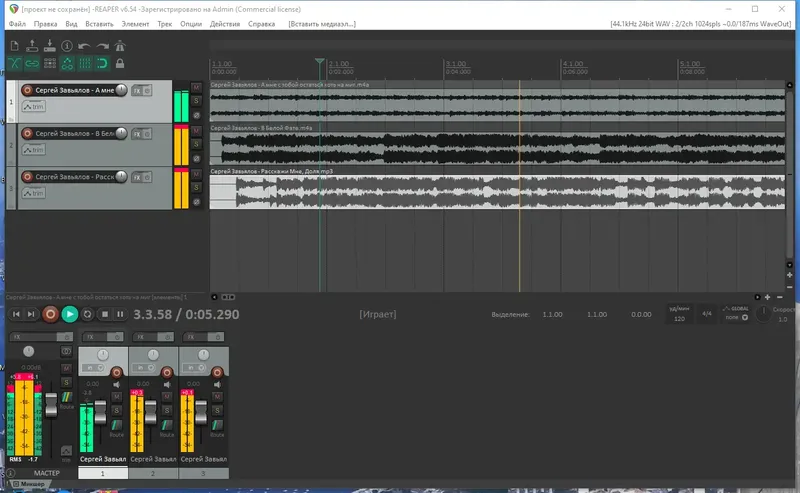Toggle master mono/stereo button in mixer
Image resolution: width=800 pixels, height=493 pixels.
coord(66,351)
